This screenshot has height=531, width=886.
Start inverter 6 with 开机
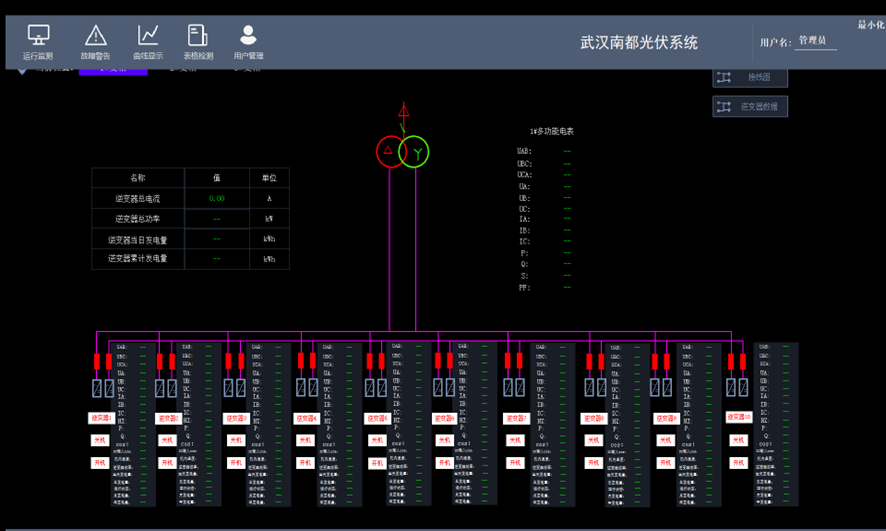click(444, 463)
